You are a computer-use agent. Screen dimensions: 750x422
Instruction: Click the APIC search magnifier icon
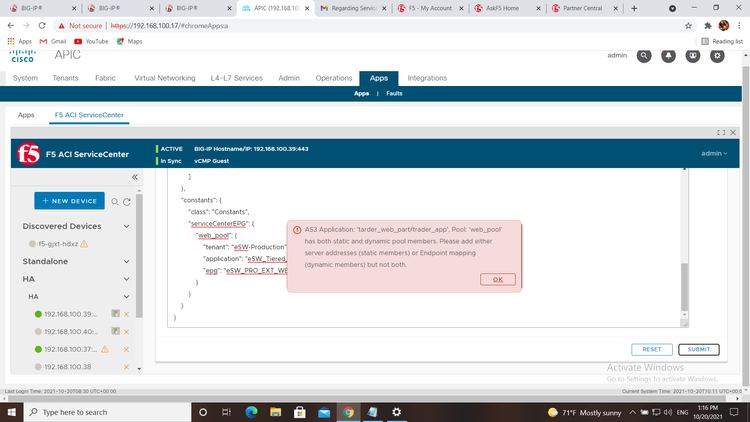644,56
